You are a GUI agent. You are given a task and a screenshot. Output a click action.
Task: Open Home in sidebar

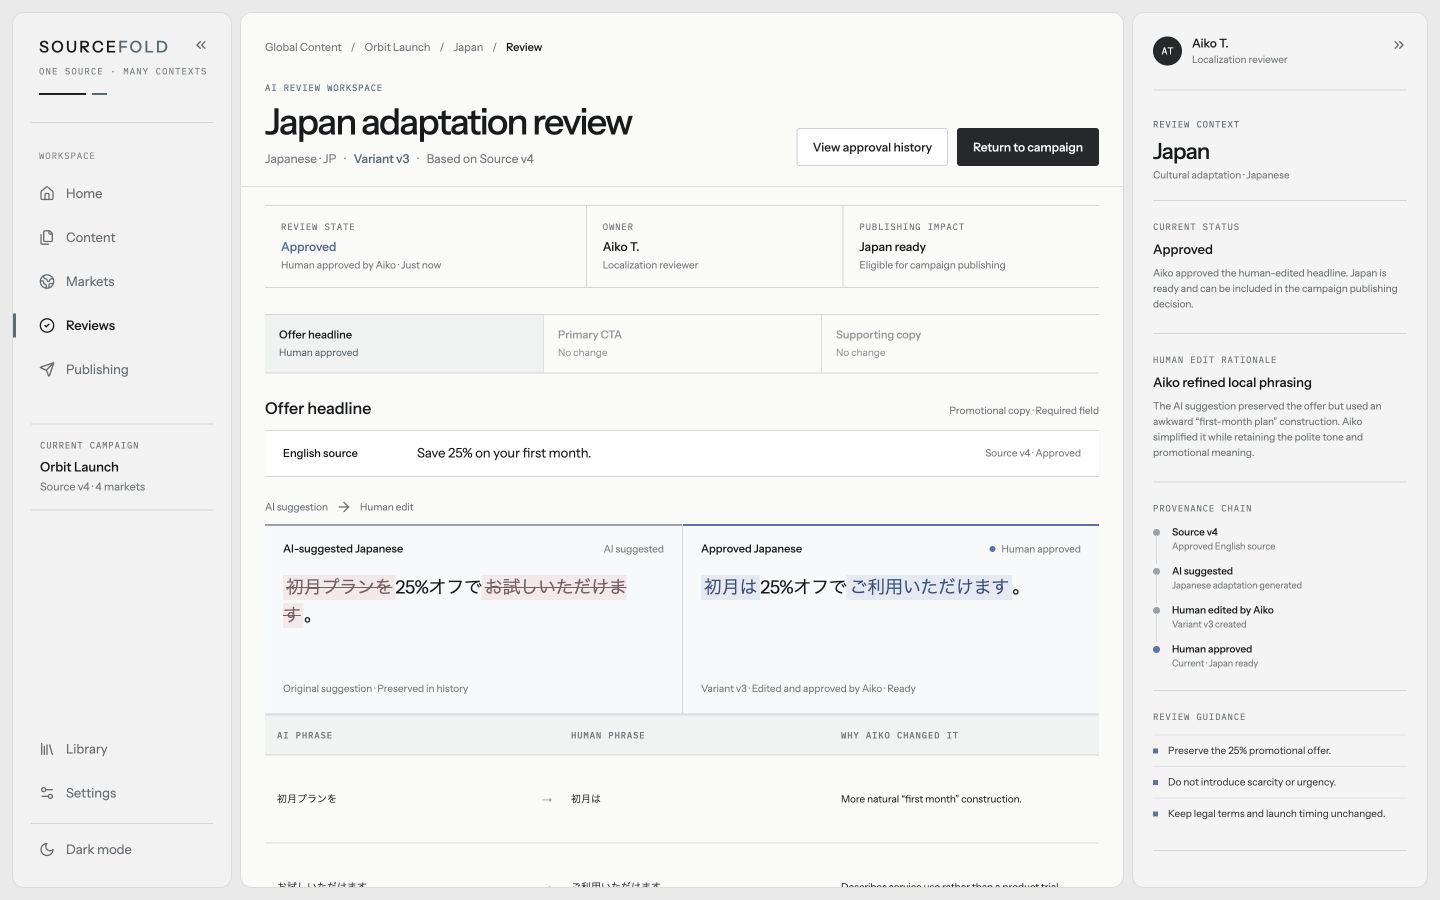coord(122,193)
